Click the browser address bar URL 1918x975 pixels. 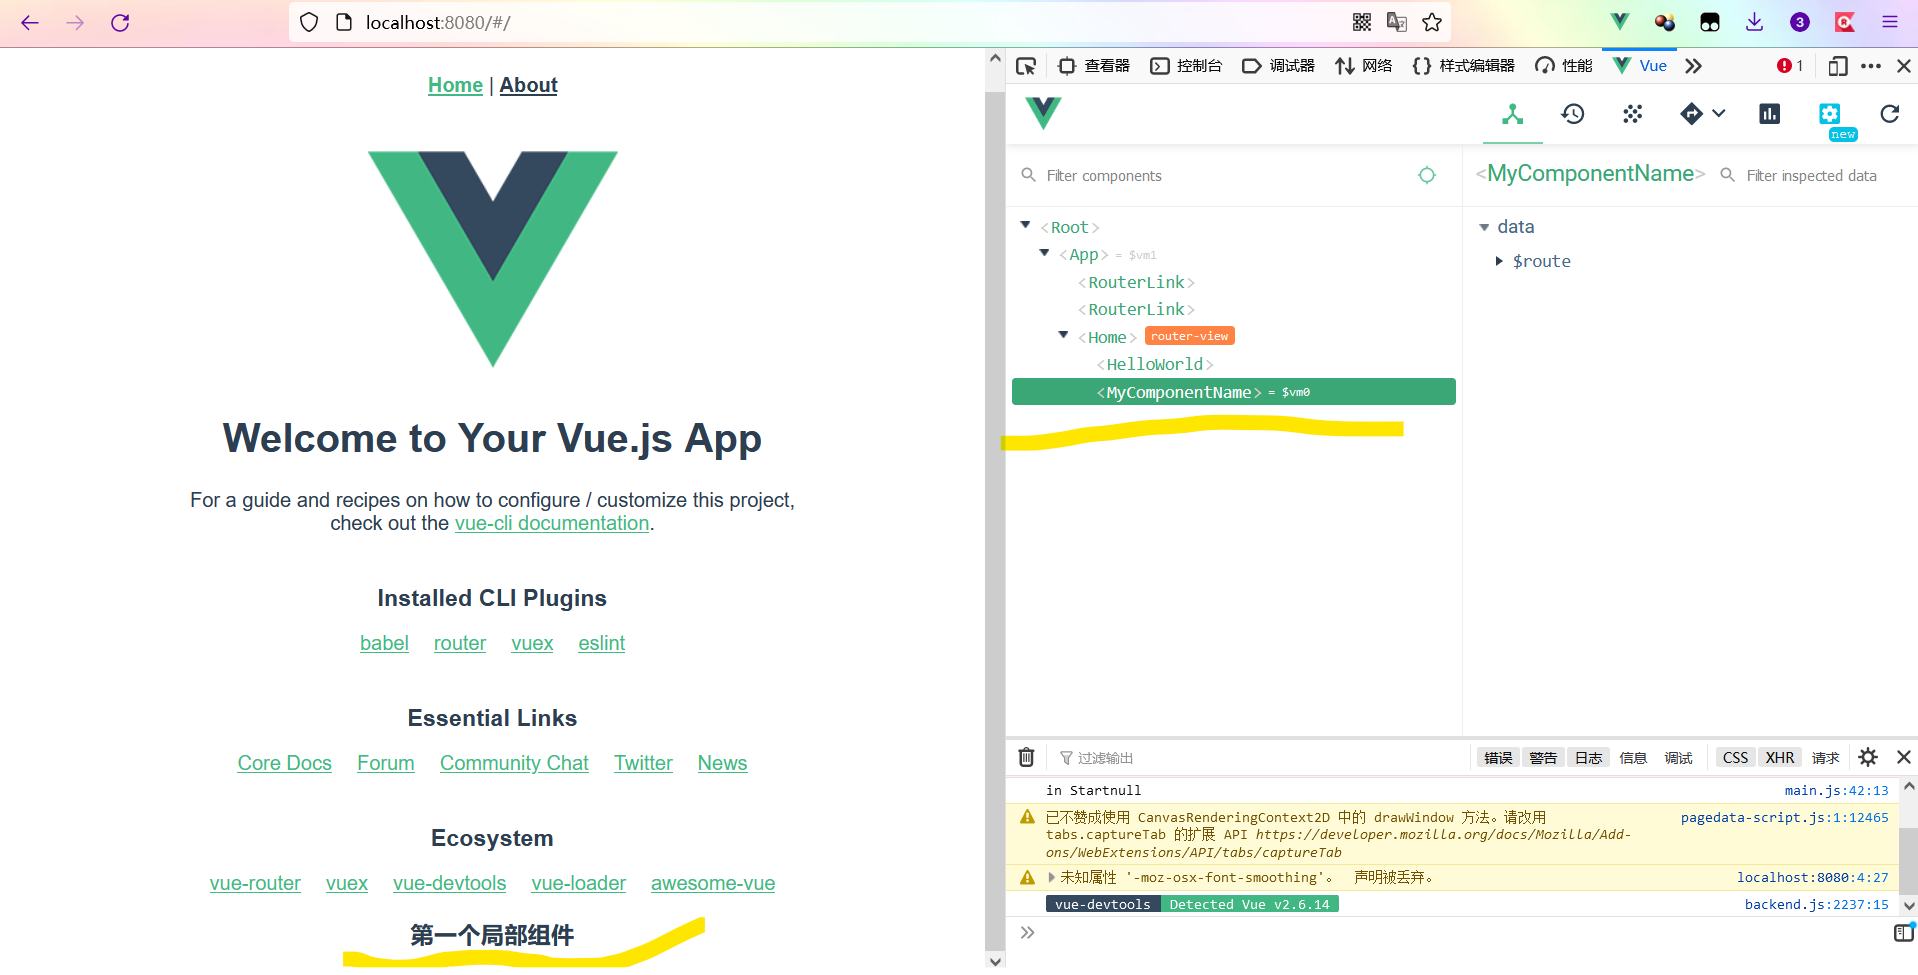pos(438,22)
